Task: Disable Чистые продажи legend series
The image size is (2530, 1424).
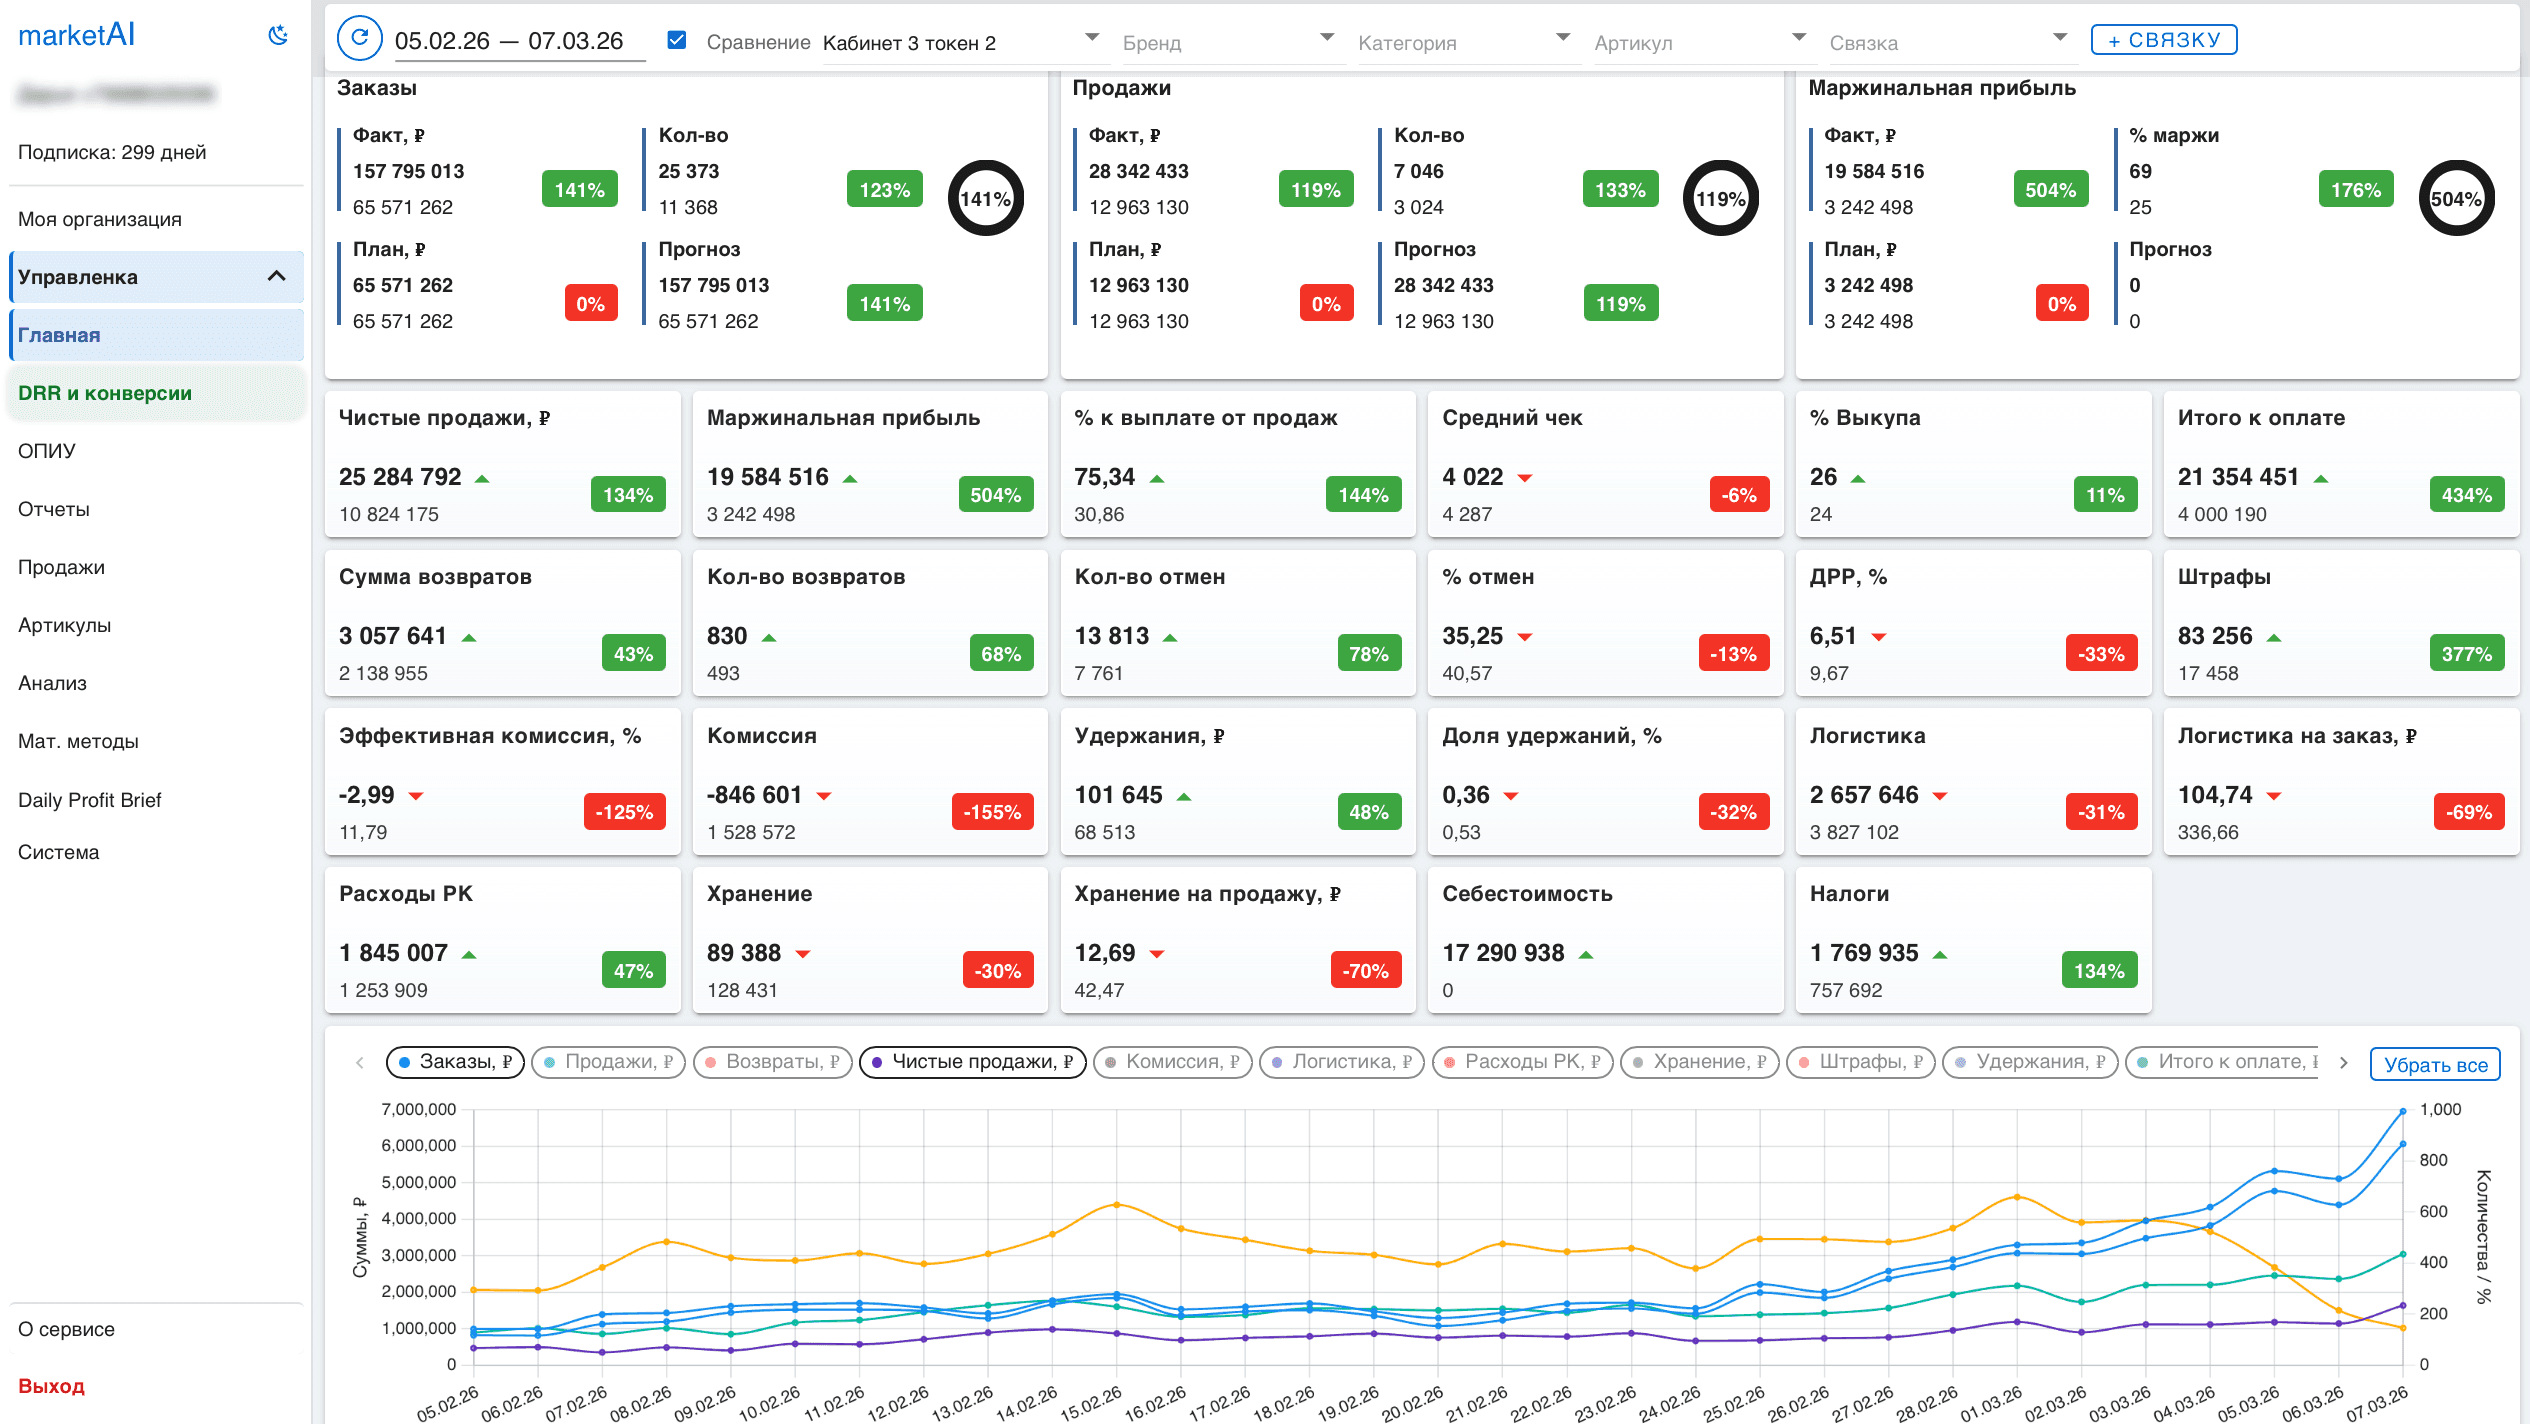Action: (x=972, y=1062)
